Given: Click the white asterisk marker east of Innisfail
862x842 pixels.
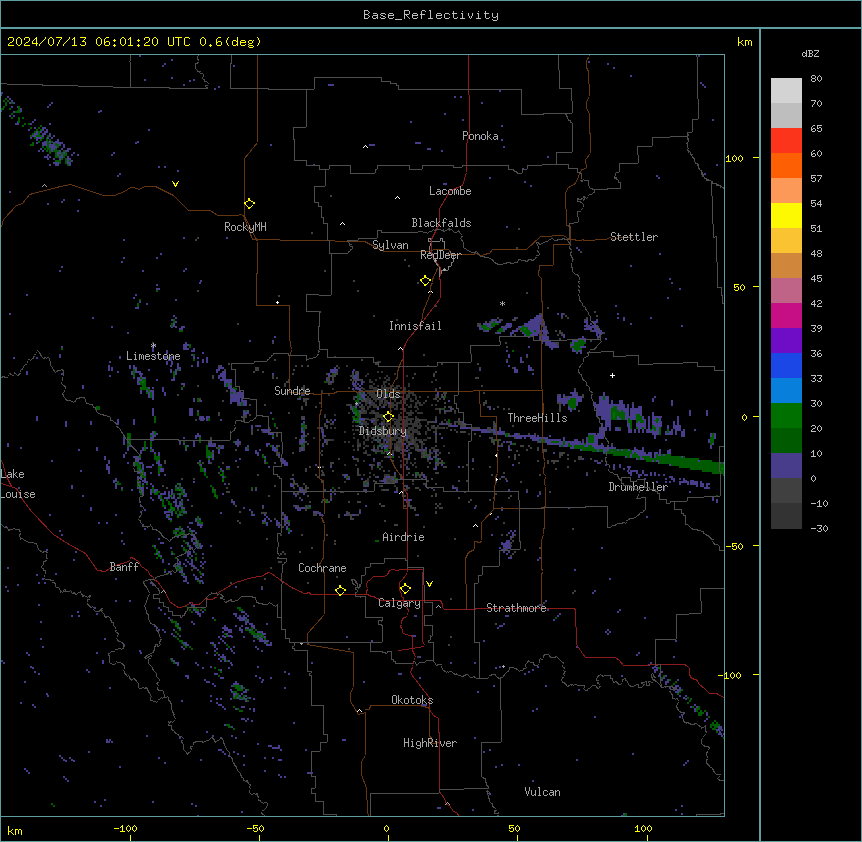Looking at the screenshot, I should (502, 304).
